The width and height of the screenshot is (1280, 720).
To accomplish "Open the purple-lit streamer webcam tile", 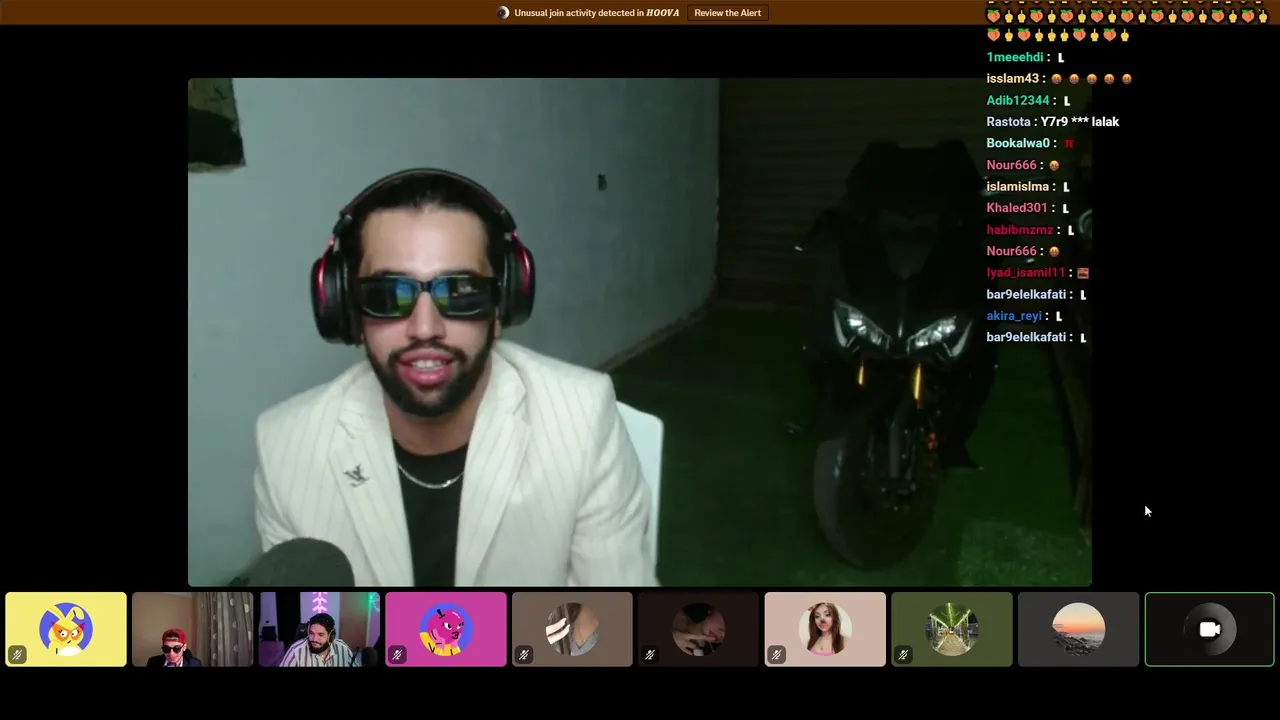I will (319, 629).
